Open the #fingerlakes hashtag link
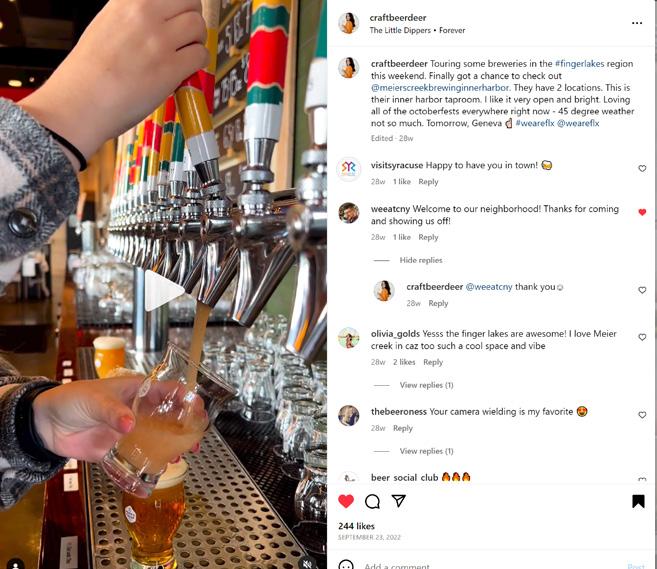The image size is (657, 569). pyautogui.click(x=579, y=64)
